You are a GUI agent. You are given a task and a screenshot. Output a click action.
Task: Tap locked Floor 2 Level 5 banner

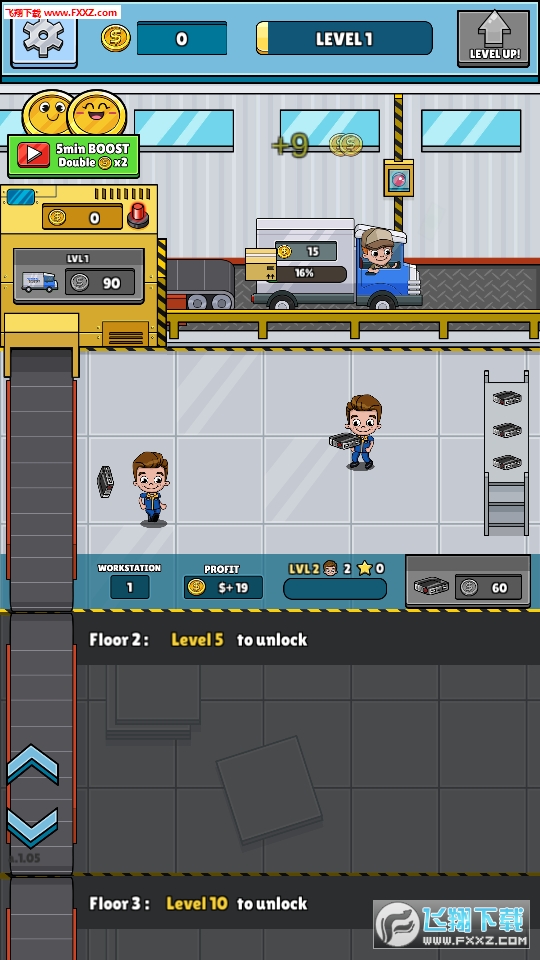coord(308,640)
